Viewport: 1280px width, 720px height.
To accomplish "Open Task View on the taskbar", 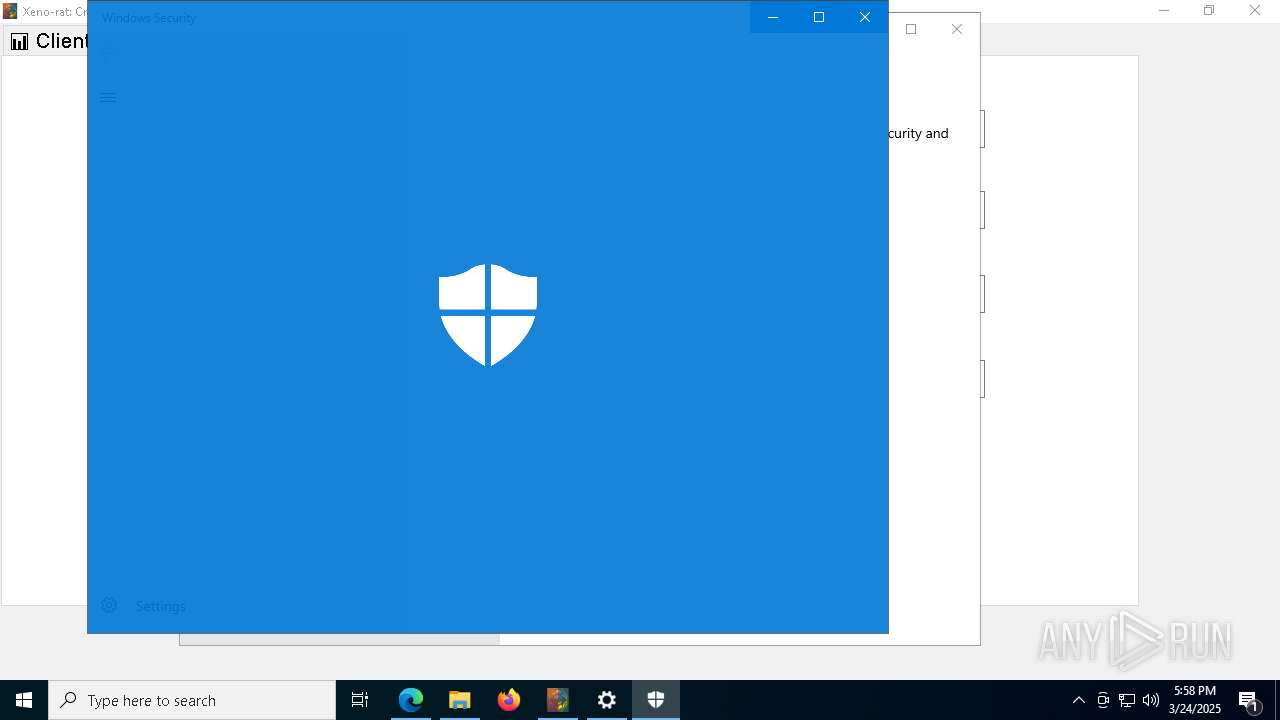I will click(360, 700).
